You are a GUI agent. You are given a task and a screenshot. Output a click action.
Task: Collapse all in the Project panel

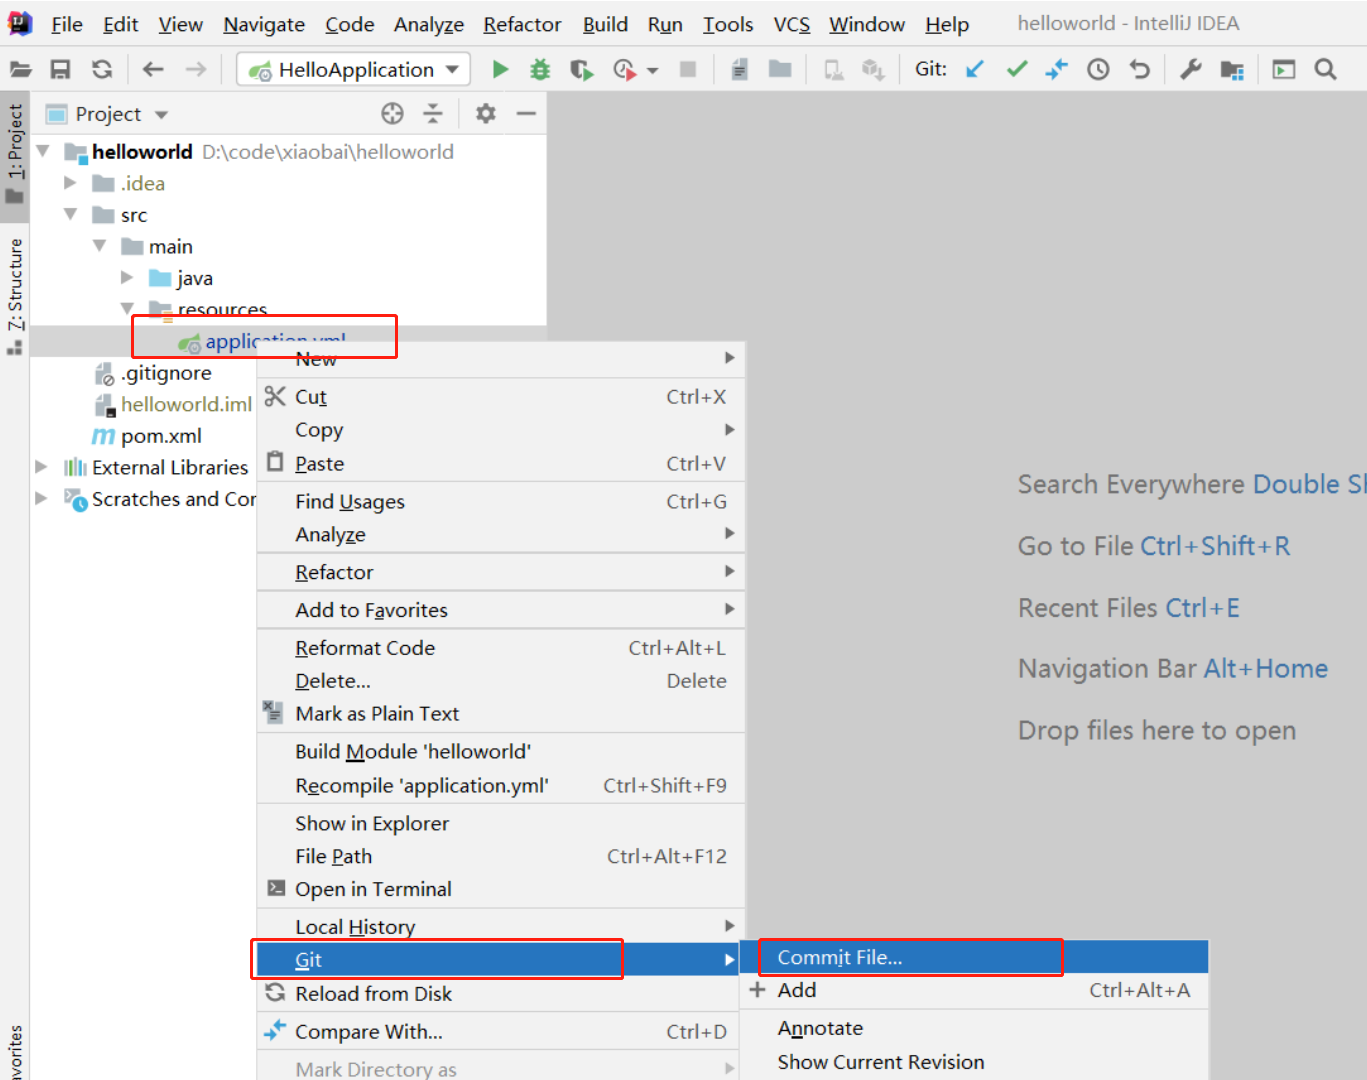coord(433,114)
